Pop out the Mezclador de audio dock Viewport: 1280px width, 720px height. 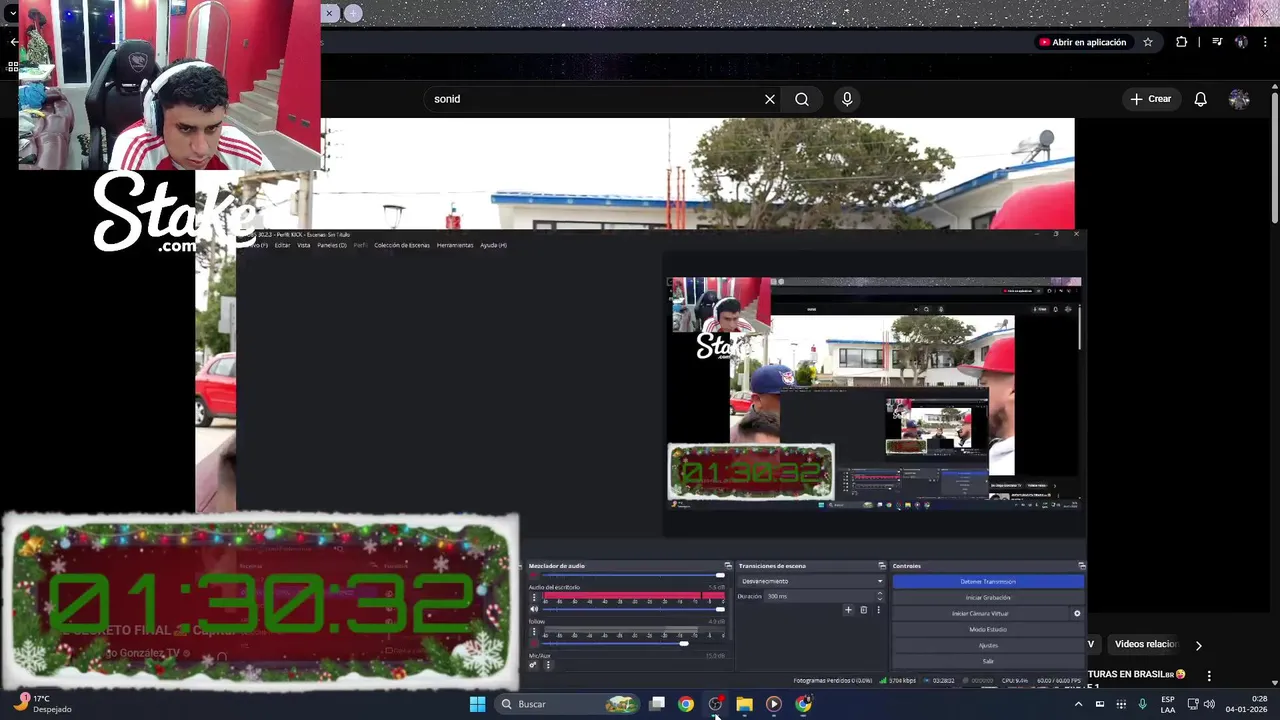[728, 566]
